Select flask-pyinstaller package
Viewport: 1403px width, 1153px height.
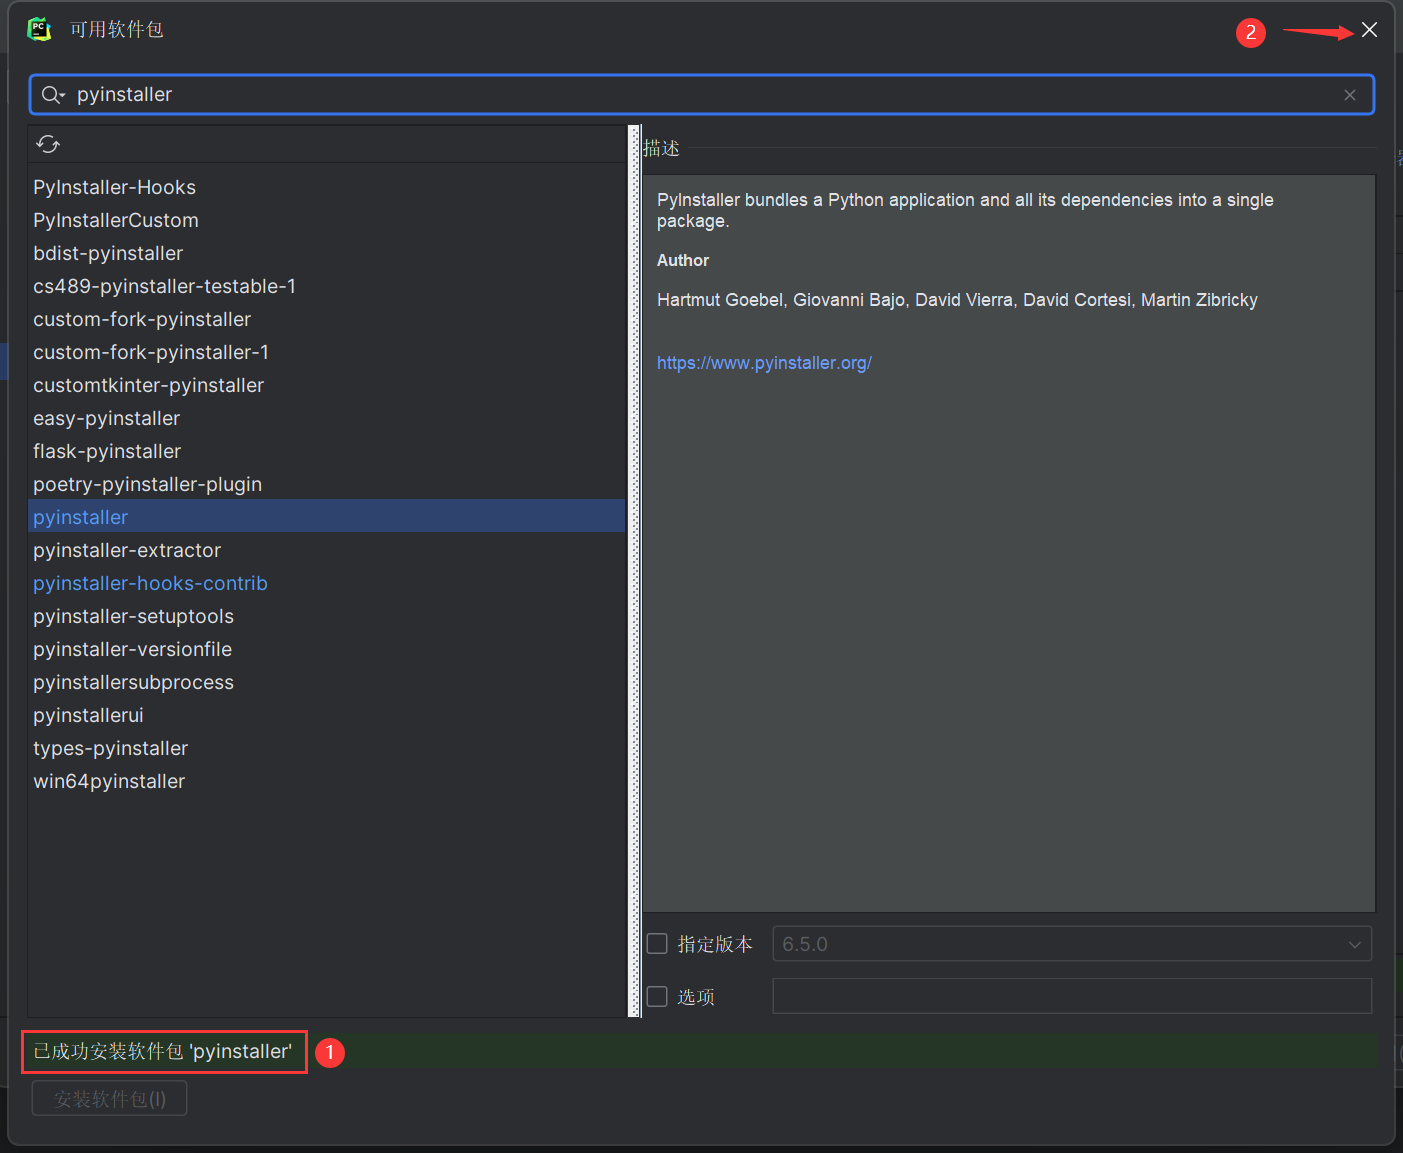click(326, 451)
